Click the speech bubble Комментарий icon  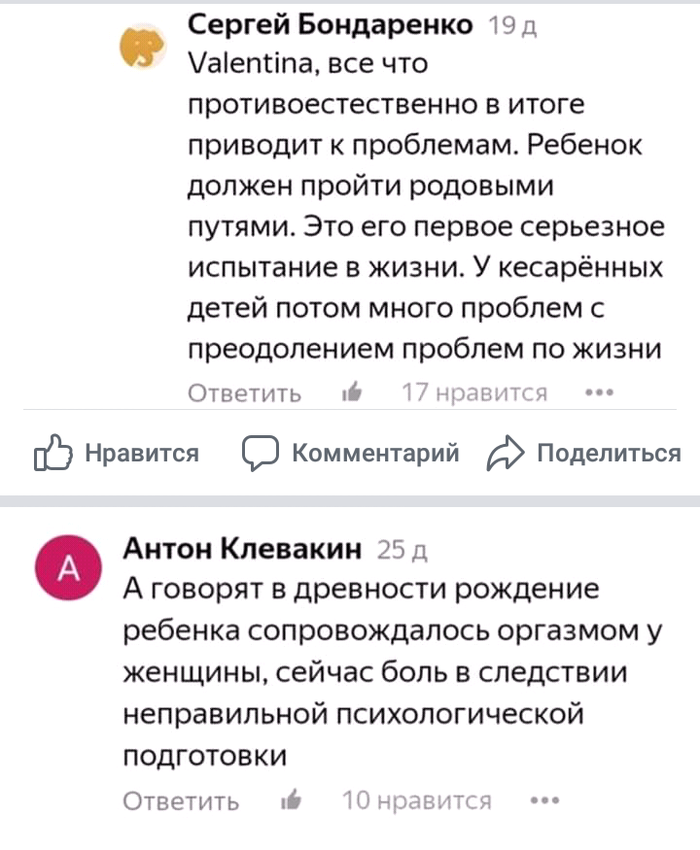tap(260, 453)
